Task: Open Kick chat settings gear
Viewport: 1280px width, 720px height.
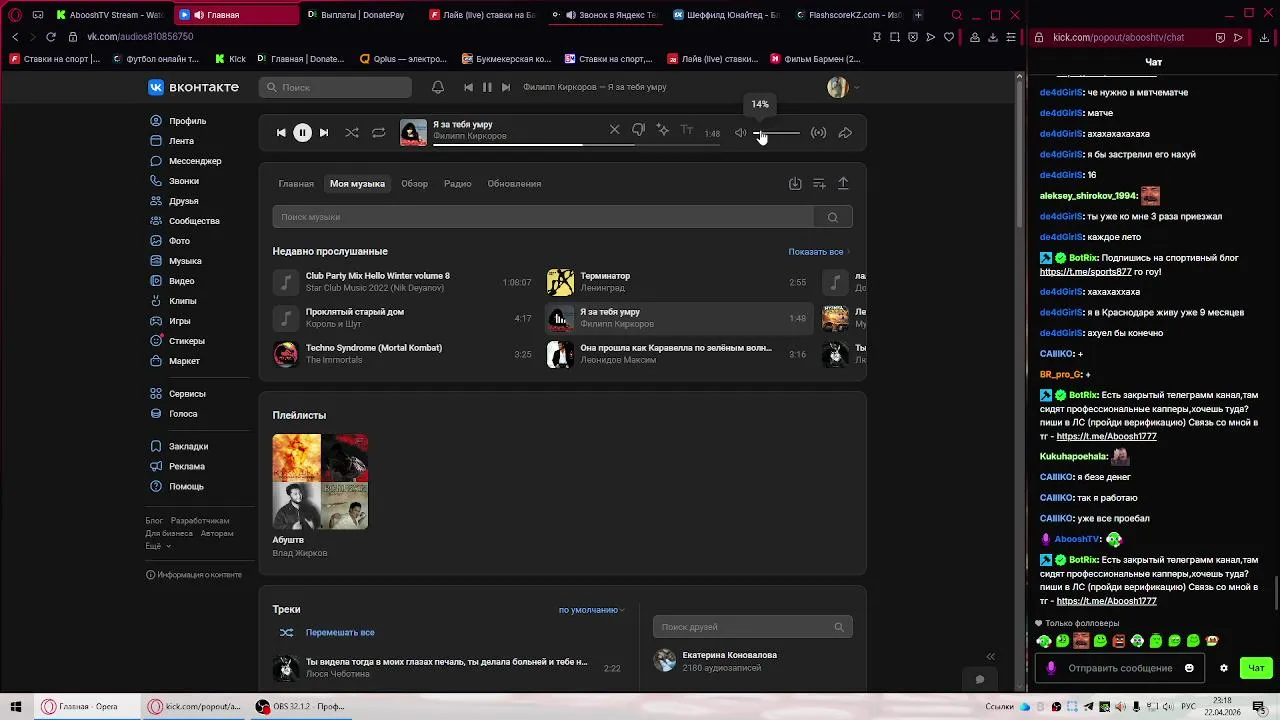Action: (x=1223, y=668)
